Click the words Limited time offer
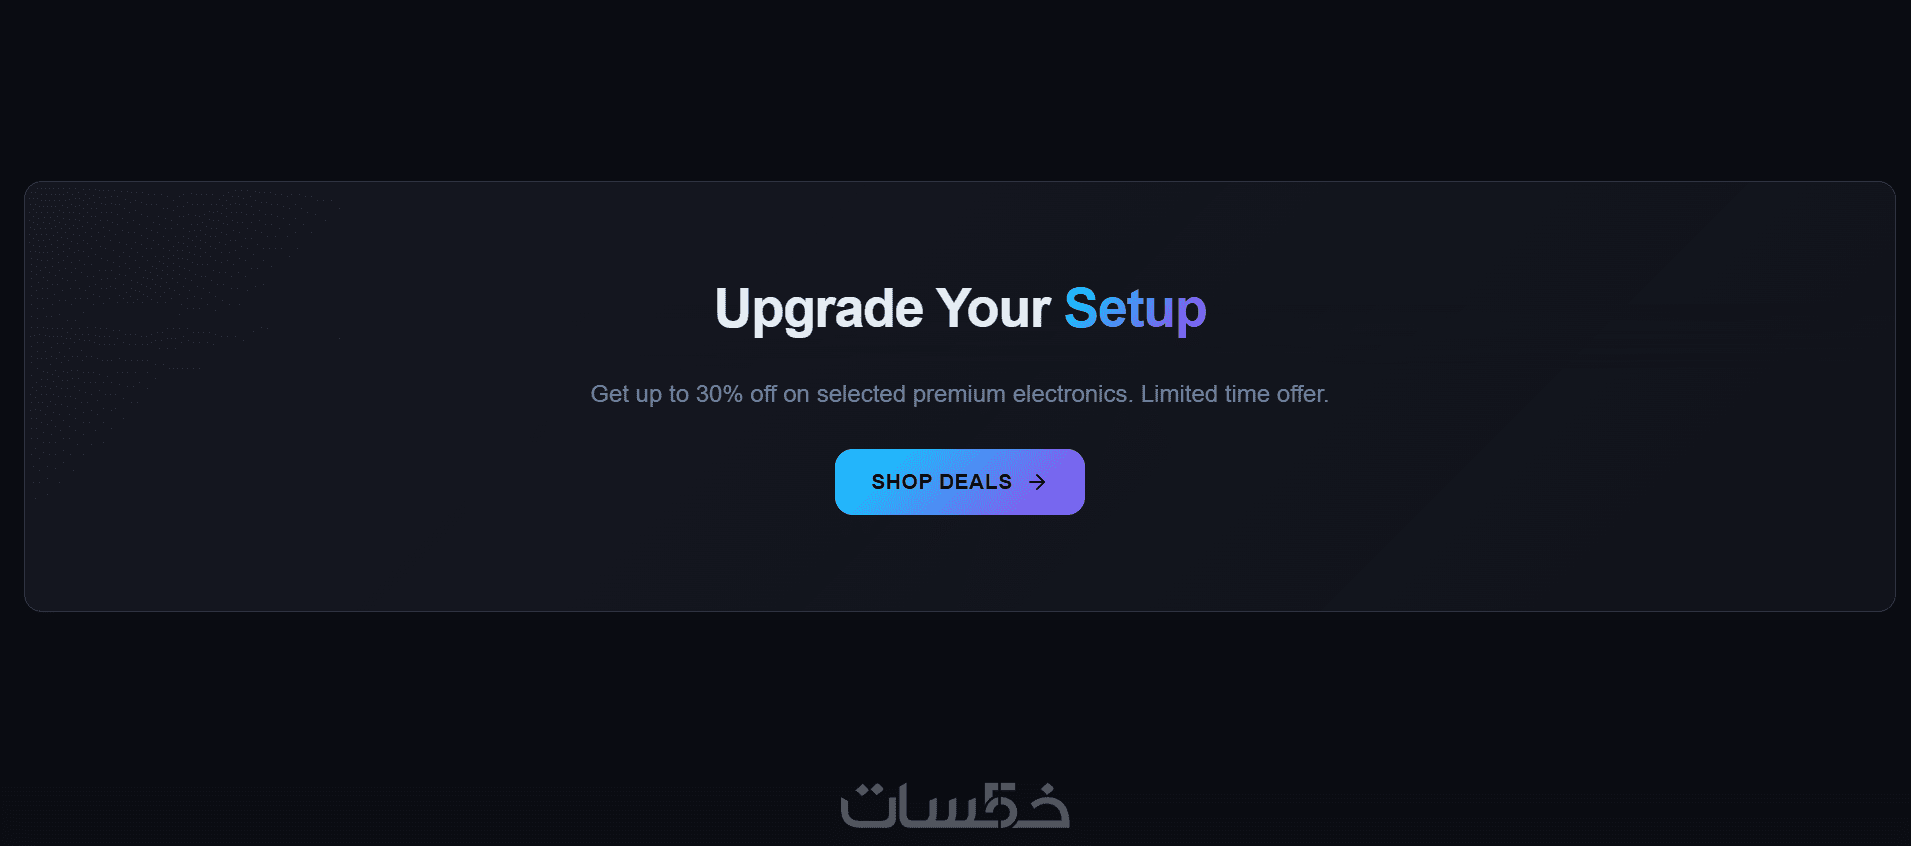This screenshot has height=846, width=1911. [x=1234, y=394]
